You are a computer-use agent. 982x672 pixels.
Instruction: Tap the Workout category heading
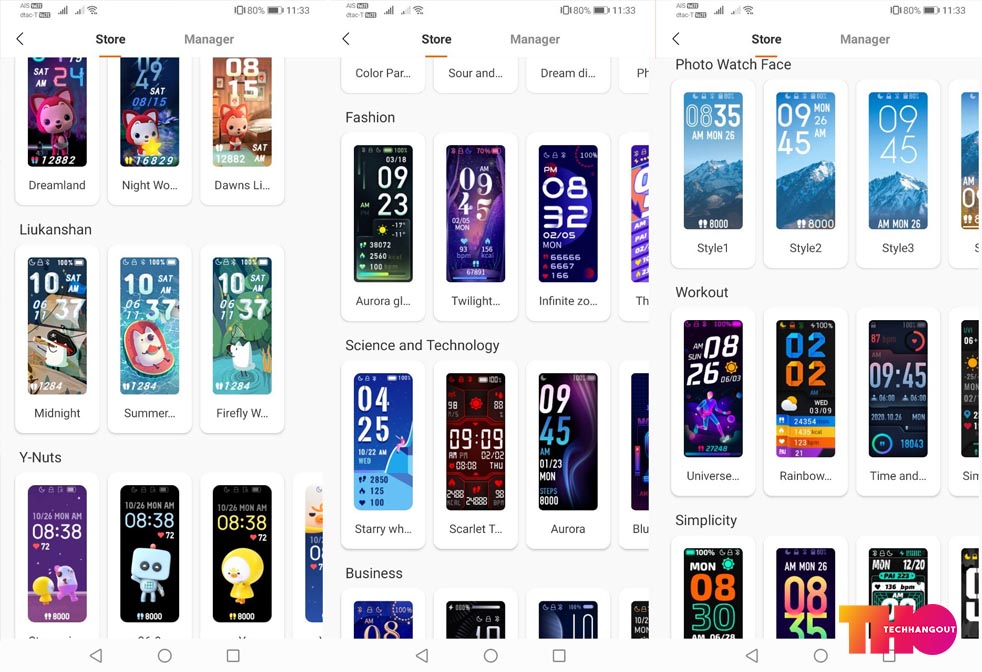tap(701, 292)
